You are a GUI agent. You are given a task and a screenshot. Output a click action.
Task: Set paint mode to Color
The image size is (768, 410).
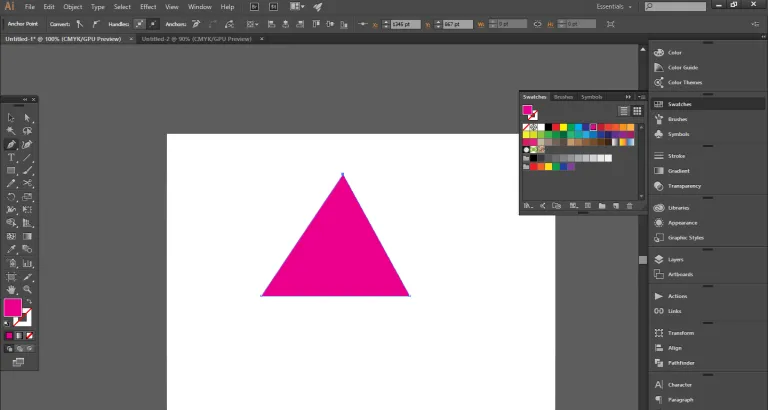[9, 336]
